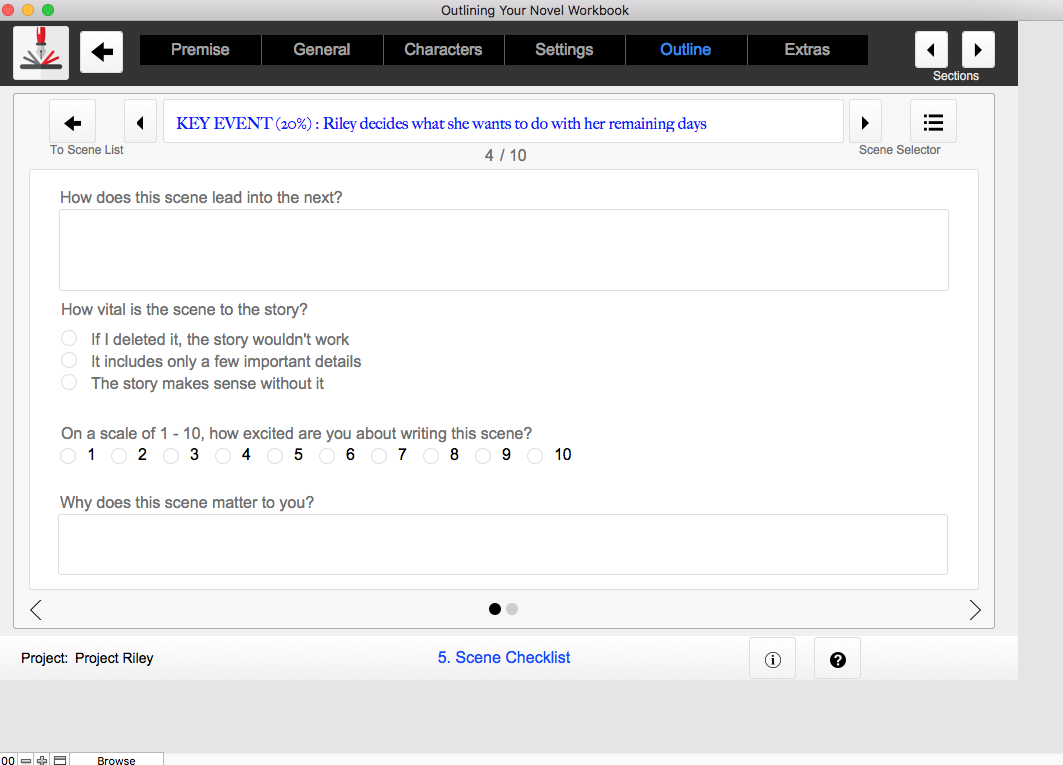Choose excitement rating 10

coord(535,456)
